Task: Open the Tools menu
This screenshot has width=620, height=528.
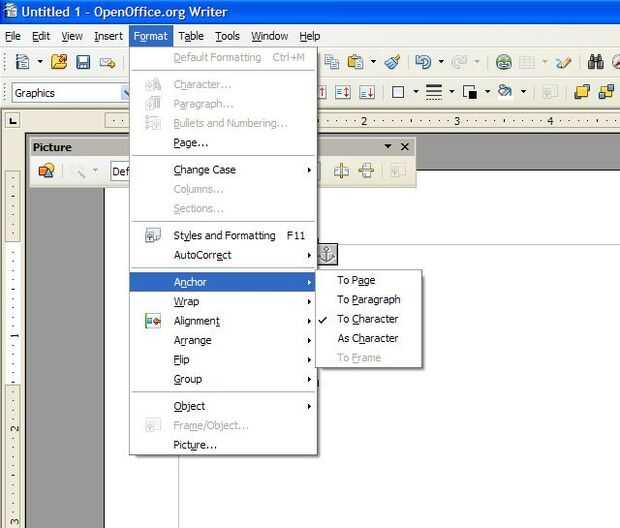Action: [x=227, y=36]
